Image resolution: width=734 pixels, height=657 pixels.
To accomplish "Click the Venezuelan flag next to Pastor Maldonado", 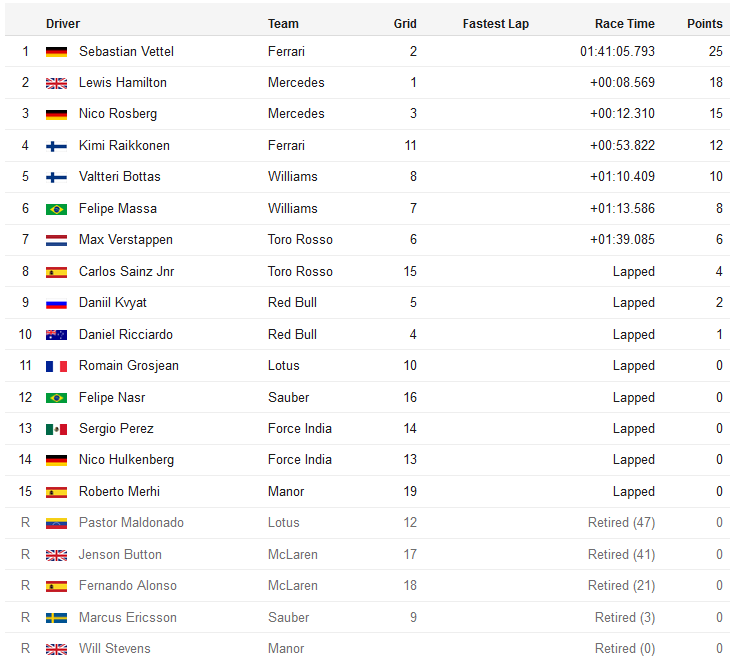I will (56, 523).
